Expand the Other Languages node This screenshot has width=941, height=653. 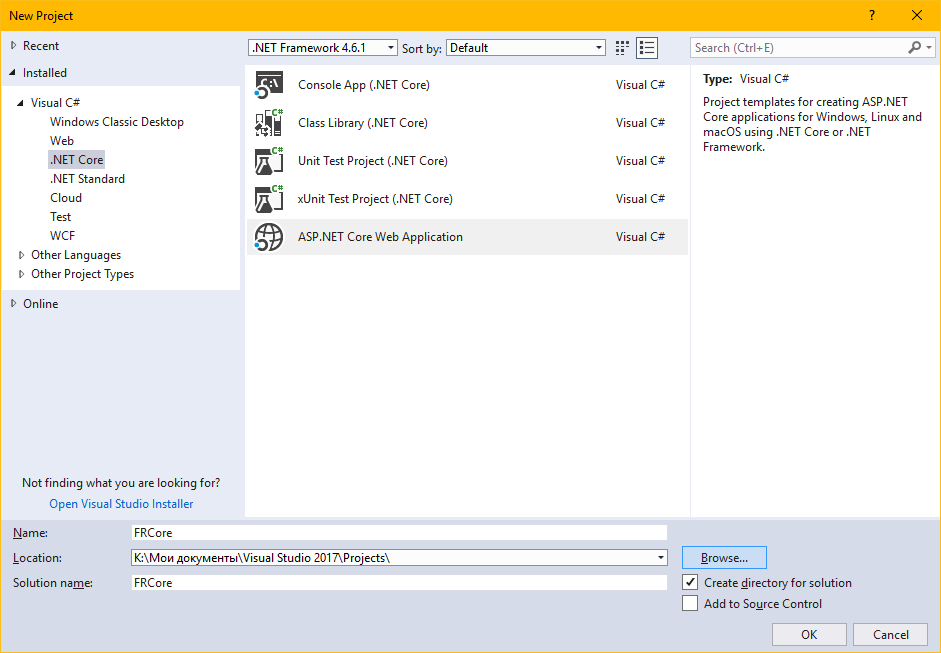click(x=22, y=255)
